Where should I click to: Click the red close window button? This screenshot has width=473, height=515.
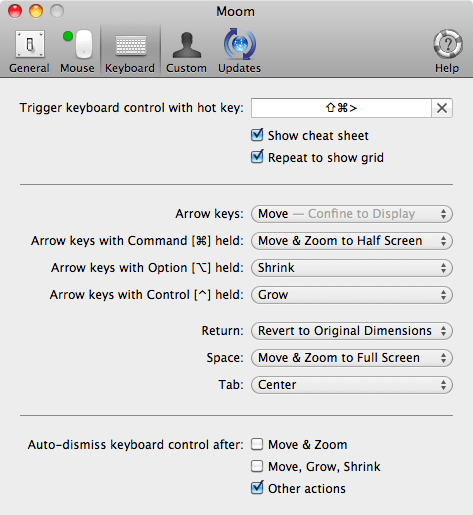[x=15, y=11]
